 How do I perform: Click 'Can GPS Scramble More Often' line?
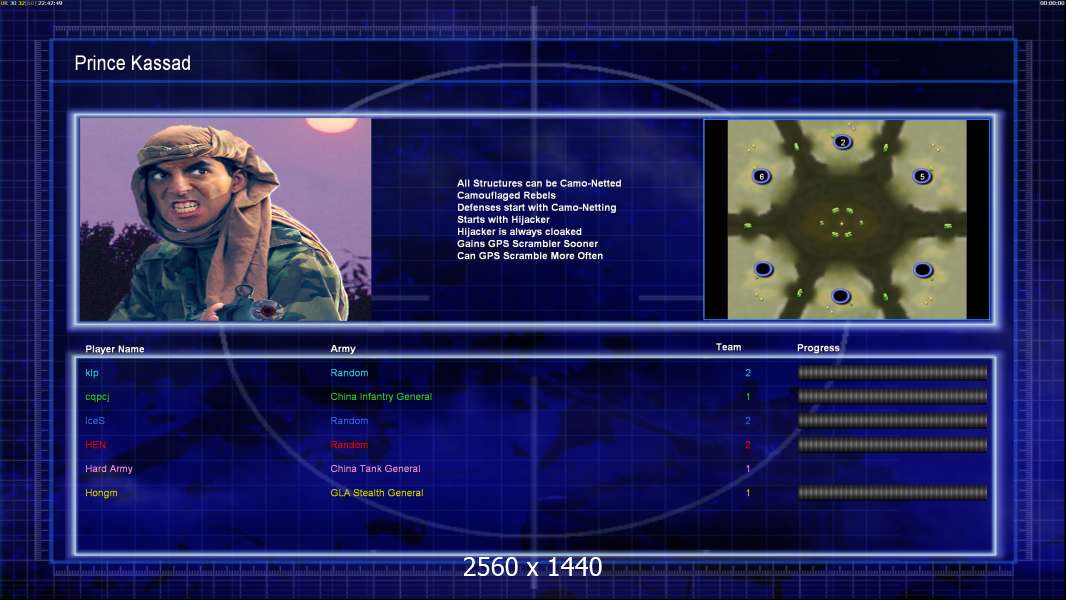(530, 256)
